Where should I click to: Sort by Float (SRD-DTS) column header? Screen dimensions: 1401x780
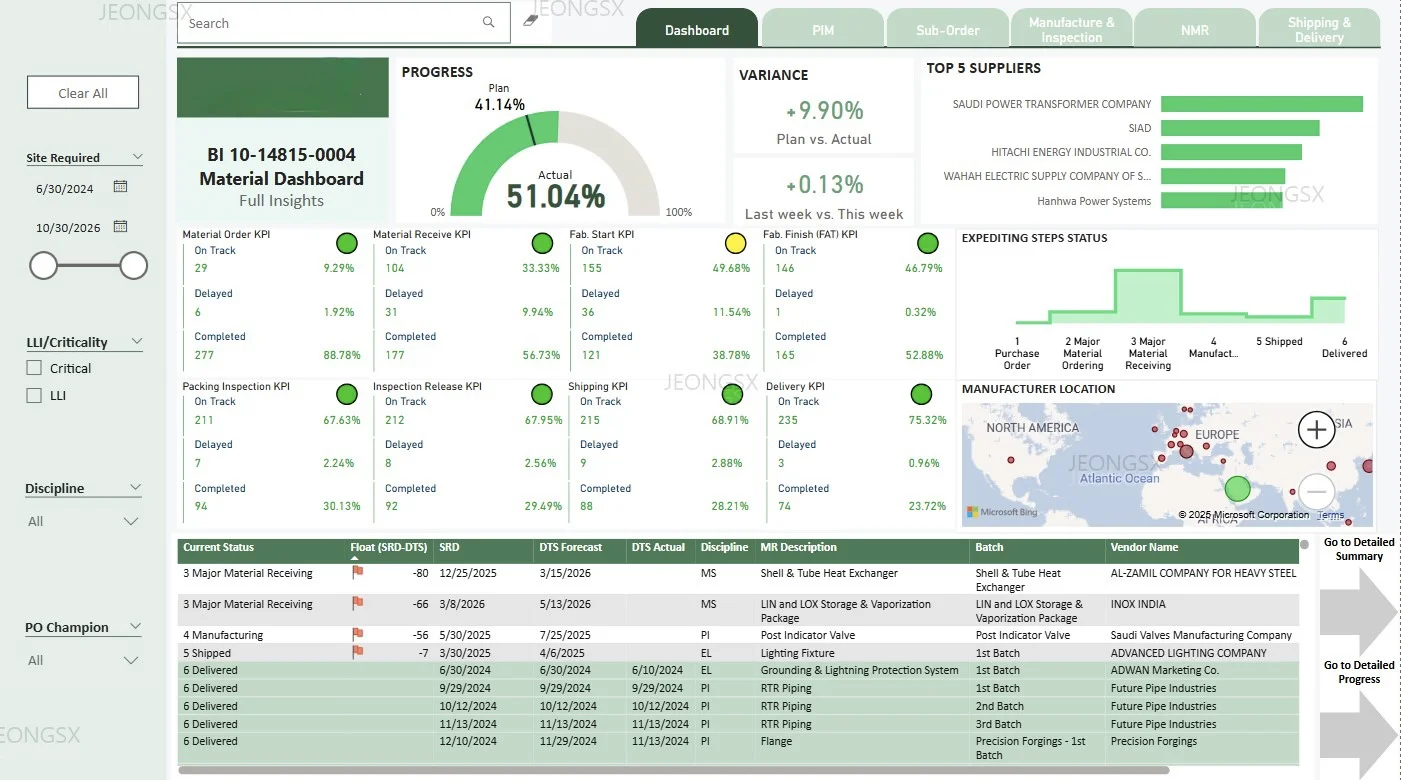point(389,547)
